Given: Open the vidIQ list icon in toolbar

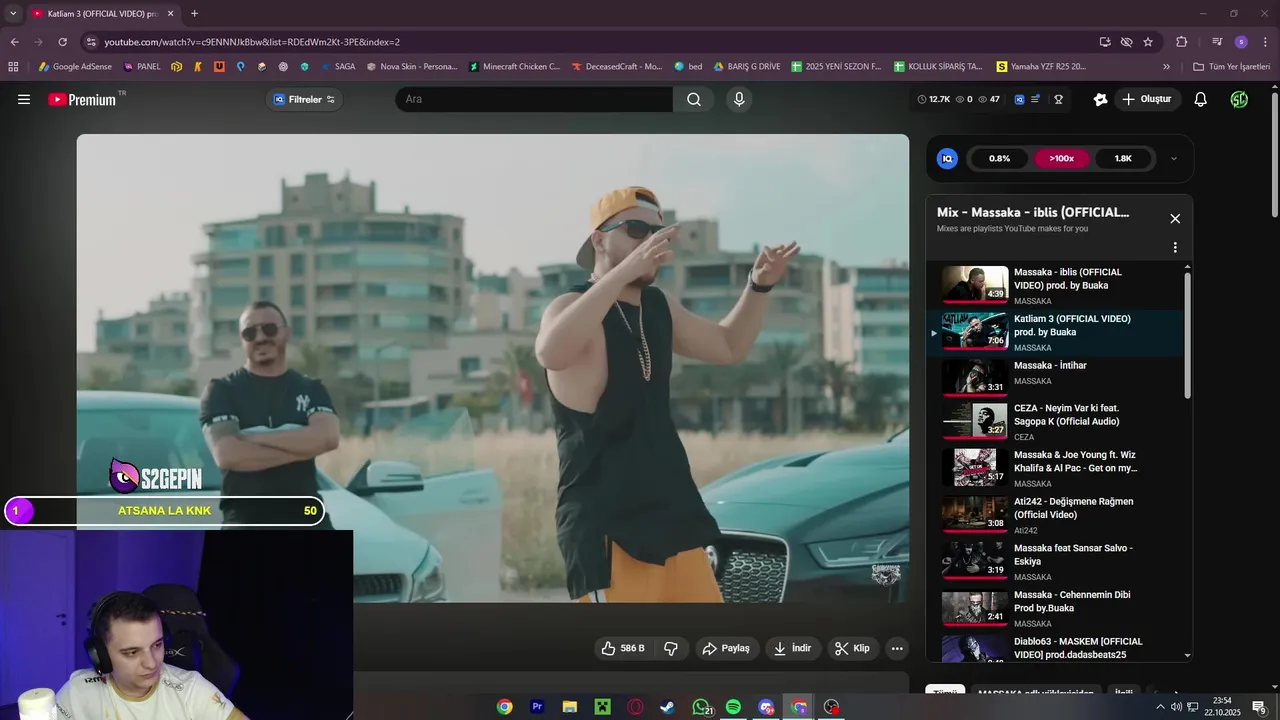Looking at the screenshot, I should [x=1036, y=99].
